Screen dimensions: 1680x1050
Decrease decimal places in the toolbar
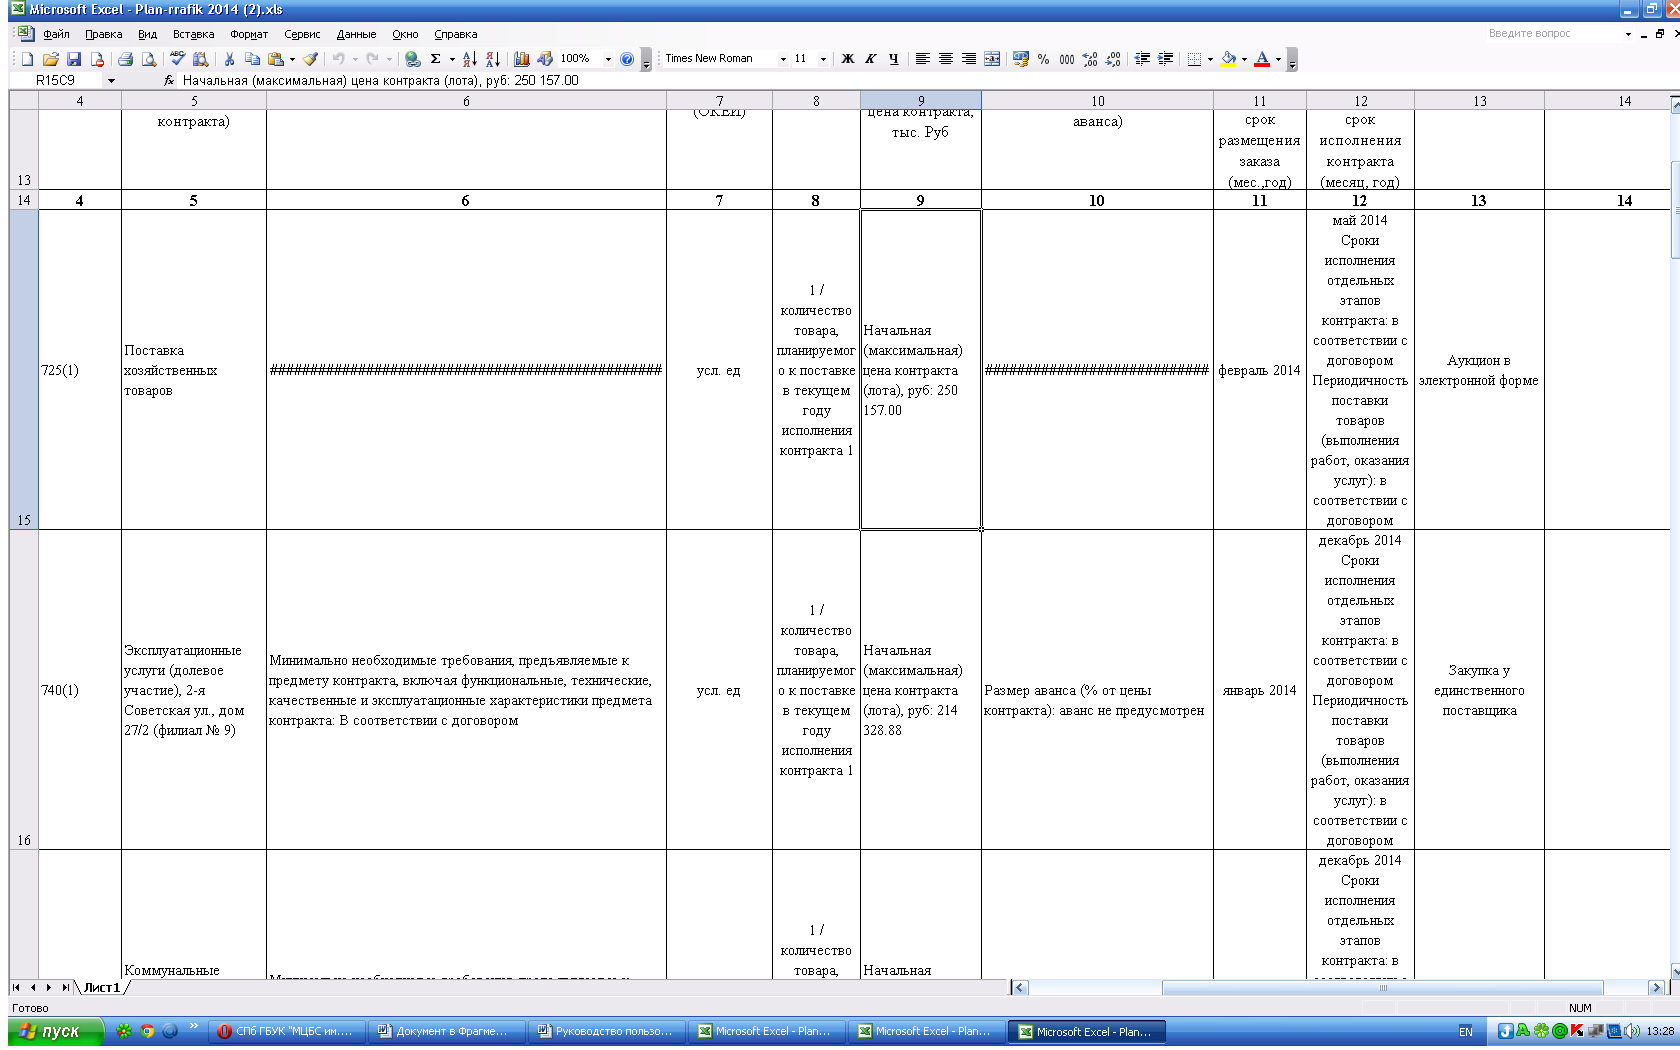pos(1113,59)
